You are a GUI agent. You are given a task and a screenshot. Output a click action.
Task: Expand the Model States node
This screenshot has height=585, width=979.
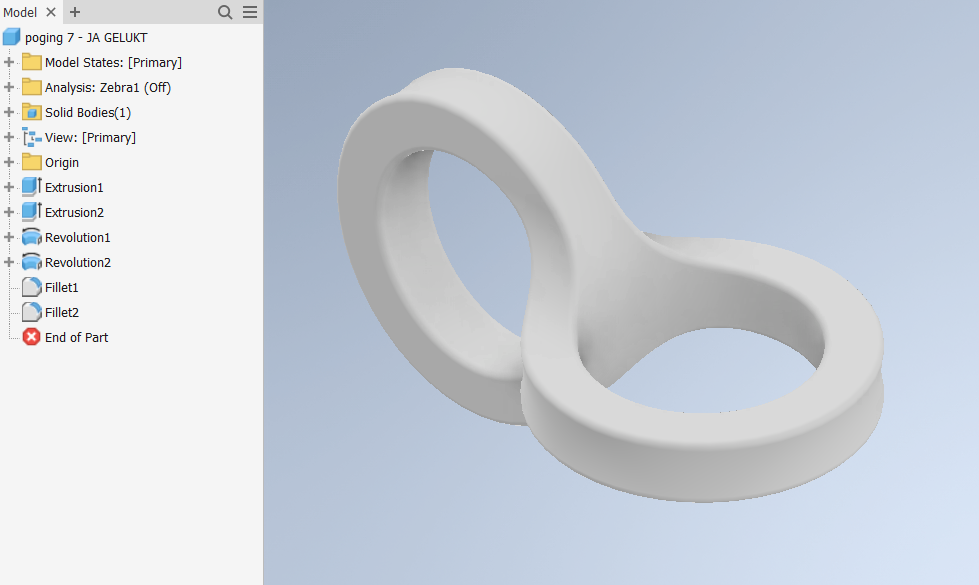9,62
